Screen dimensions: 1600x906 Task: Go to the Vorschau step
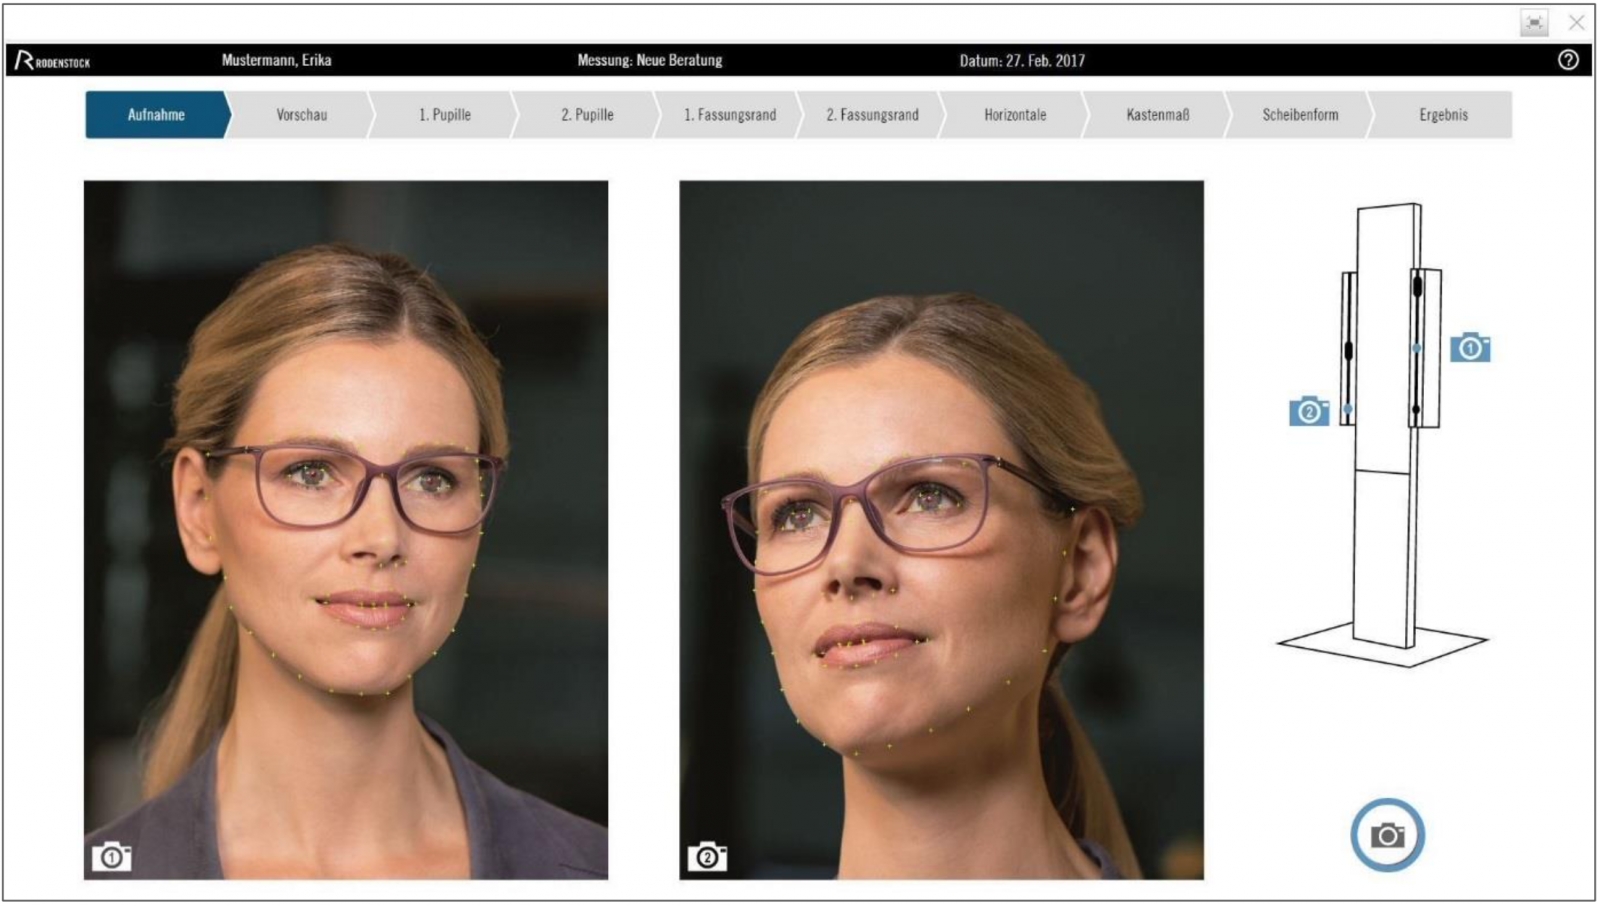(x=301, y=115)
